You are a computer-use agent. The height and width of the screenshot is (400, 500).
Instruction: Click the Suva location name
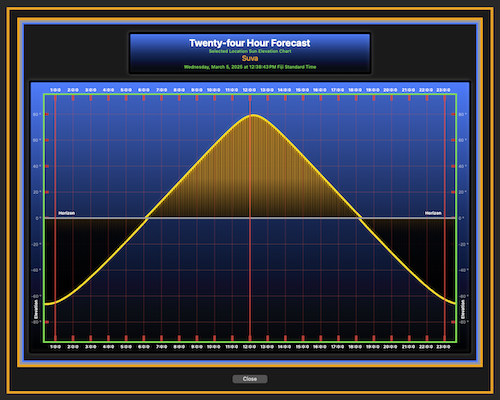(x=250, y=58)
